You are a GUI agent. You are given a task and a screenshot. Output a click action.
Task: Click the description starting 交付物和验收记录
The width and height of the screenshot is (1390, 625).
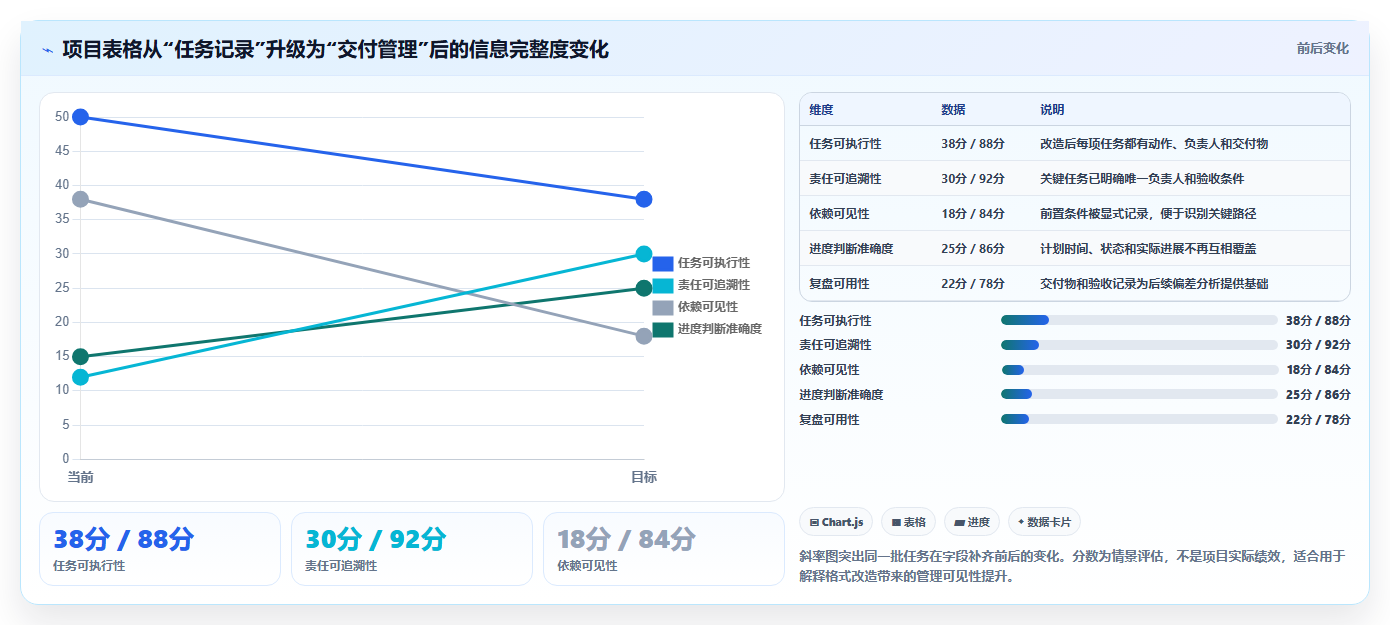tap(1154, 284)
